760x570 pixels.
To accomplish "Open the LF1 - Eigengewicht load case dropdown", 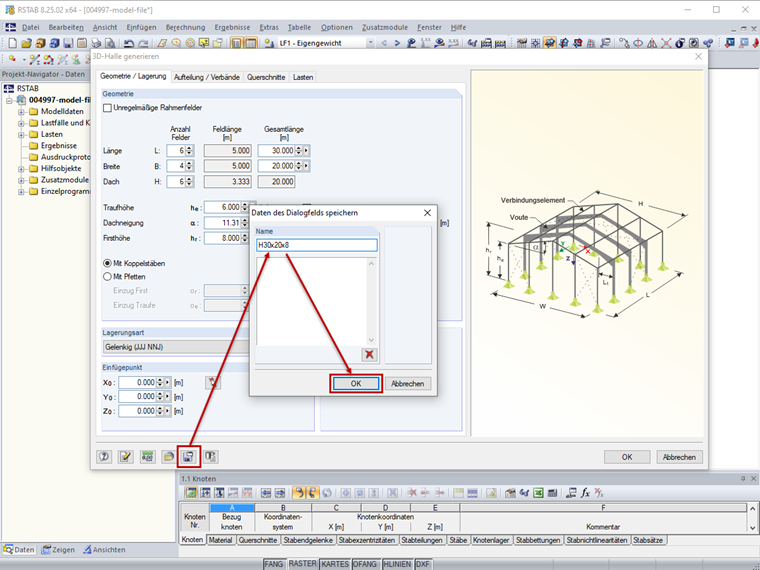I will [x=370, y=43].
